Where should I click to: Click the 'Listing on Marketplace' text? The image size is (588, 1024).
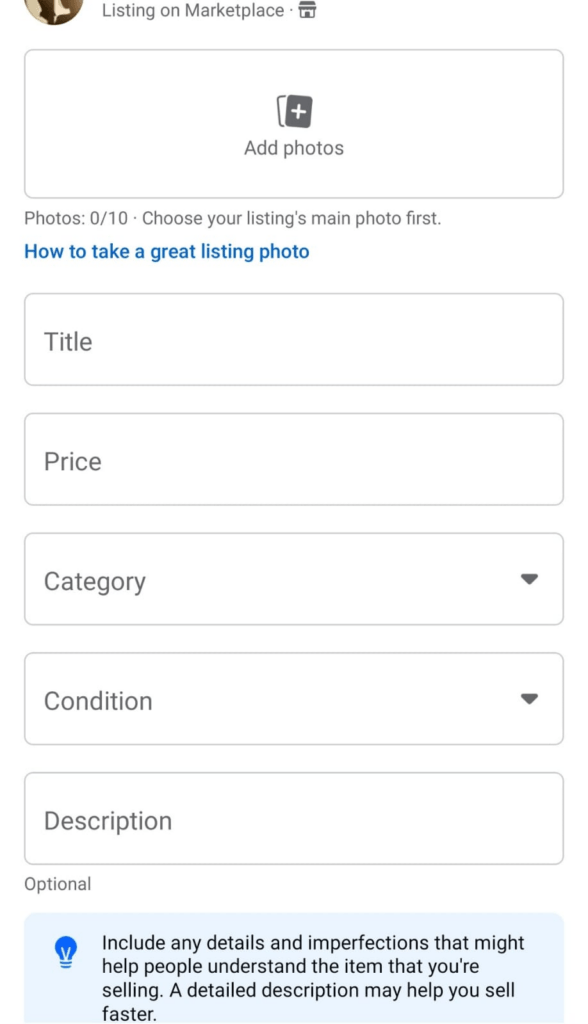click(193, 10)
